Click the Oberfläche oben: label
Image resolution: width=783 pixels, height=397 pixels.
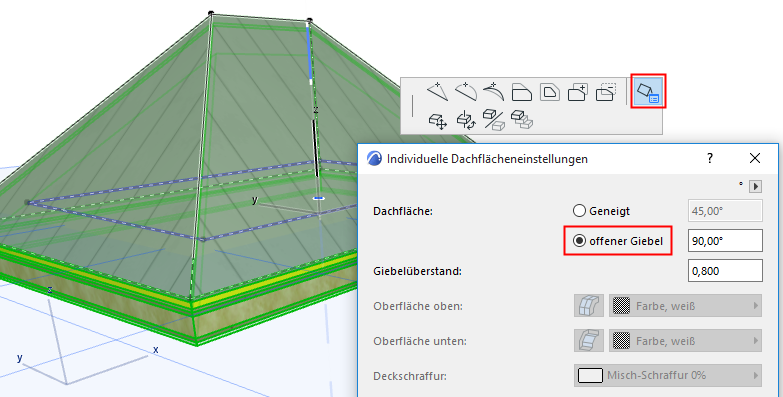pos(418,306)
